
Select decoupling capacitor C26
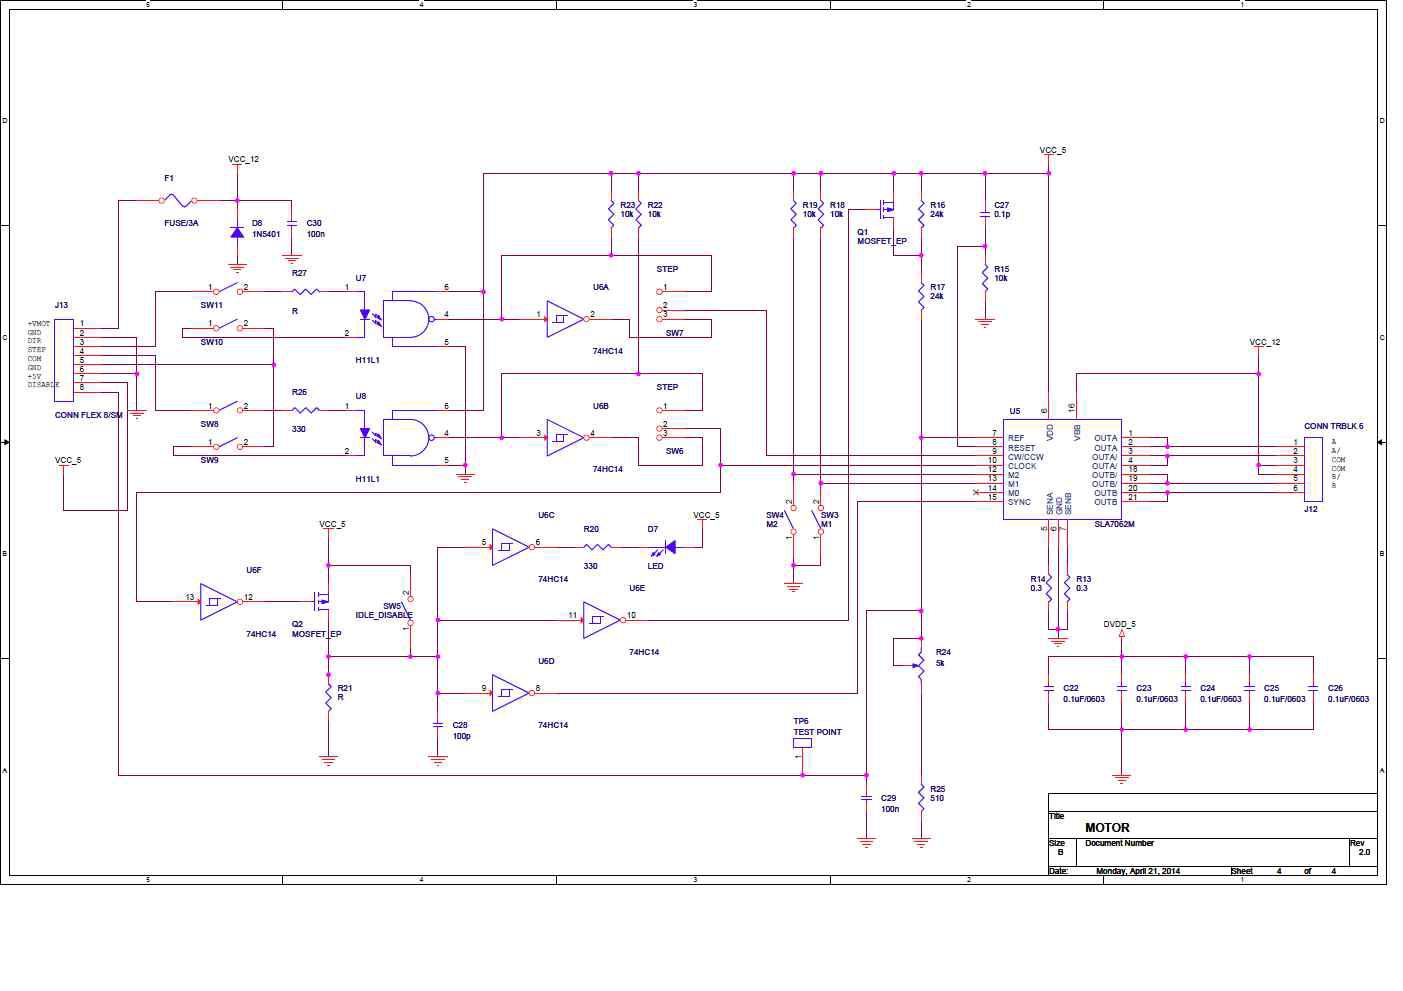click(x=1313, y=688)
